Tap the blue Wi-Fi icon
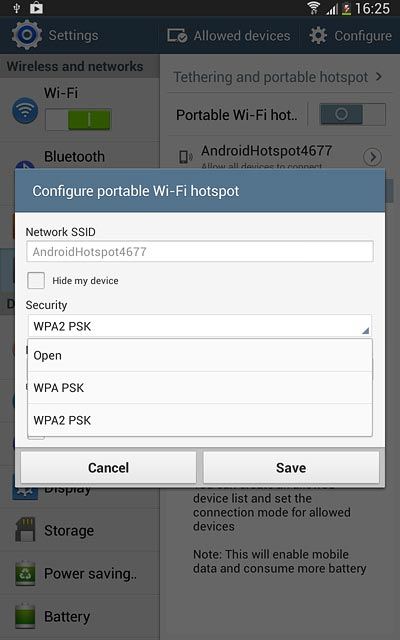This screenshot has width=400, height=640. tap(25, 110)
